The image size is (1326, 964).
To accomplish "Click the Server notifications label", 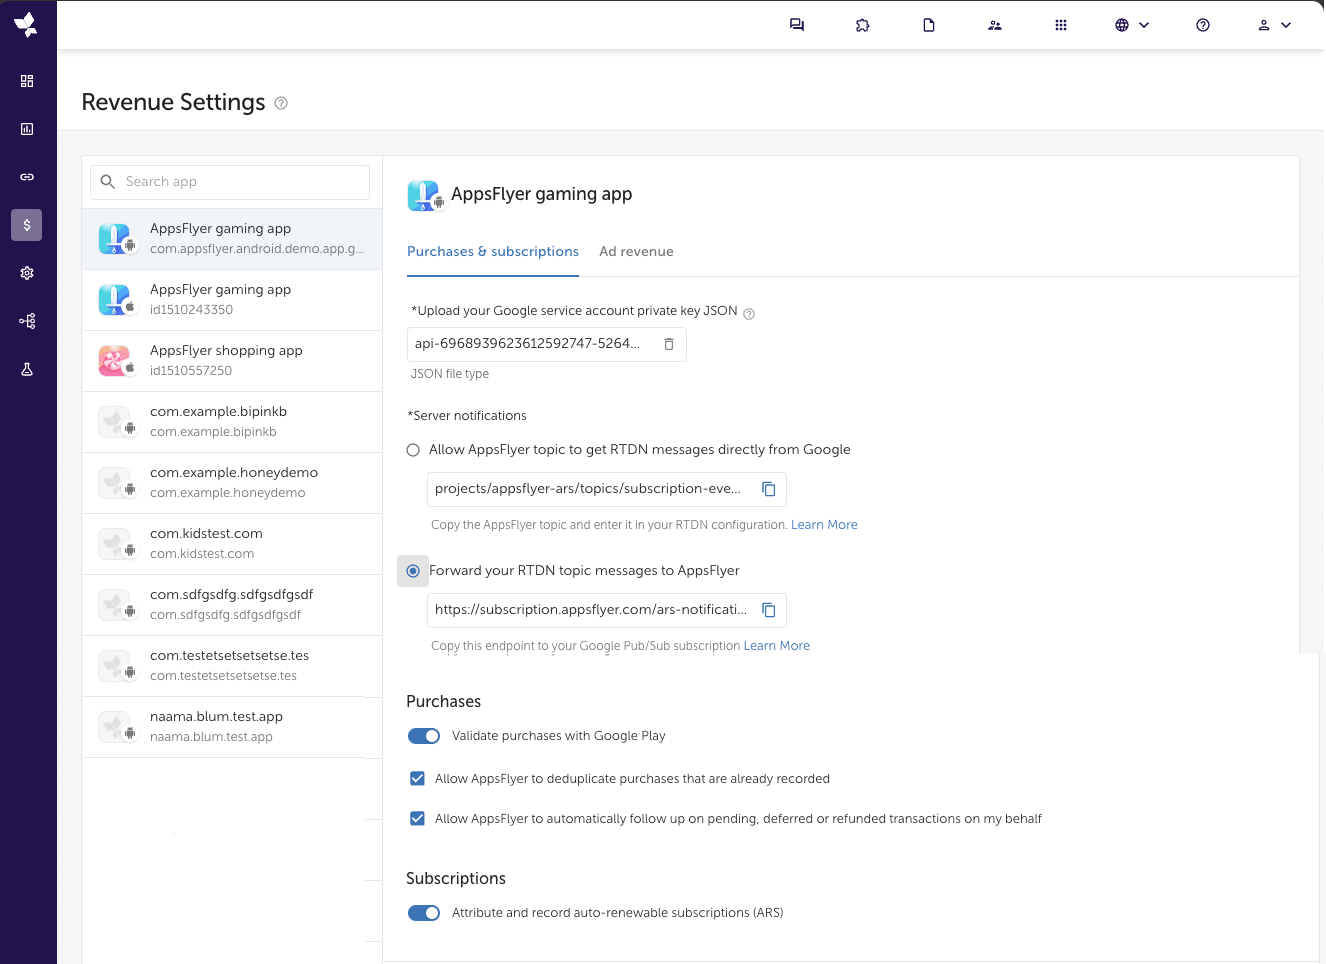I will pos(467,416).
